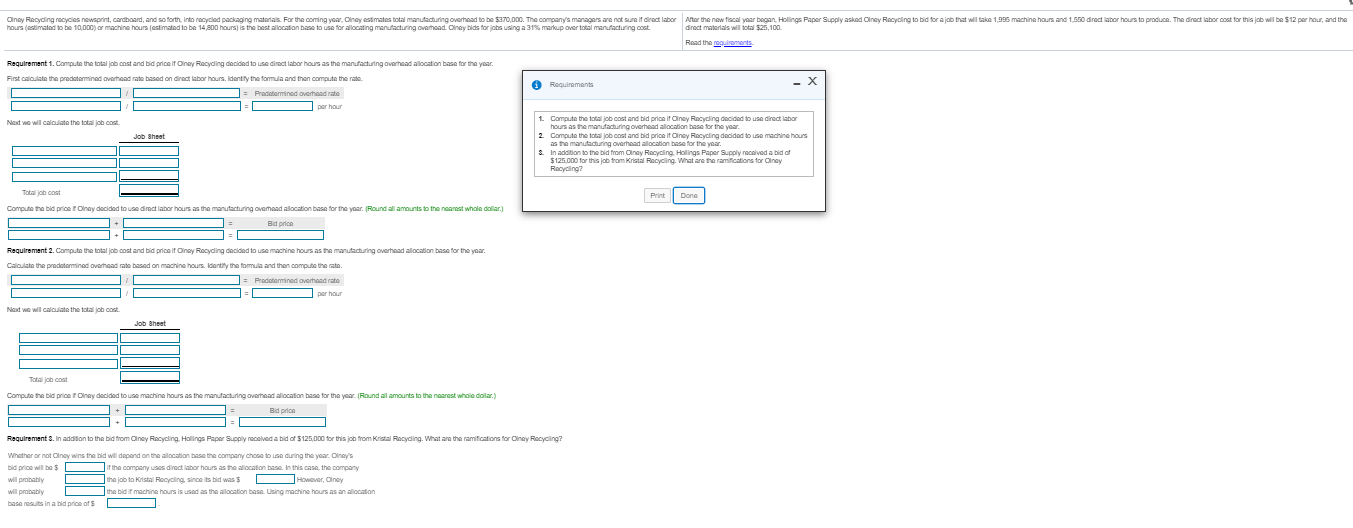Click the 'since its bid was $' field

[275, 479]
